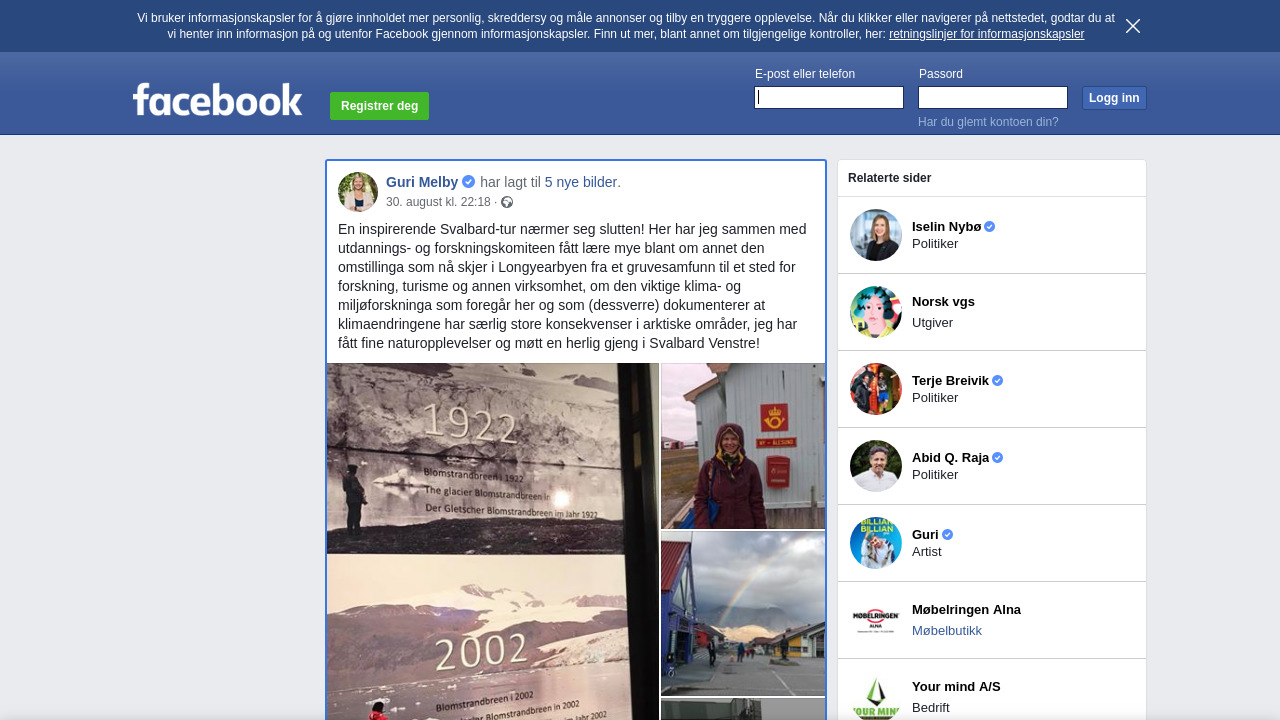Focus the E-post eller telefon field
Viewport: 1280px width, 720px height.
tap(829, 97)
